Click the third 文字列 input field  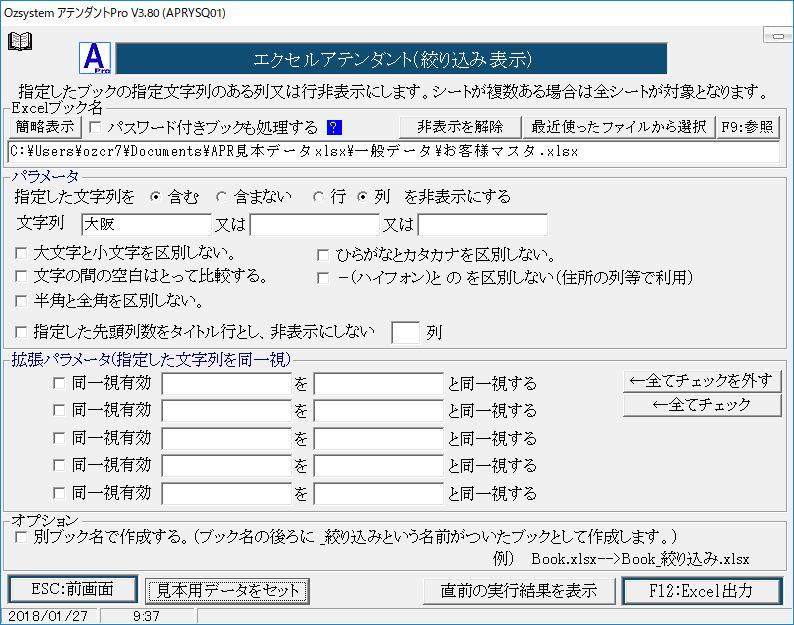point(483,224)
